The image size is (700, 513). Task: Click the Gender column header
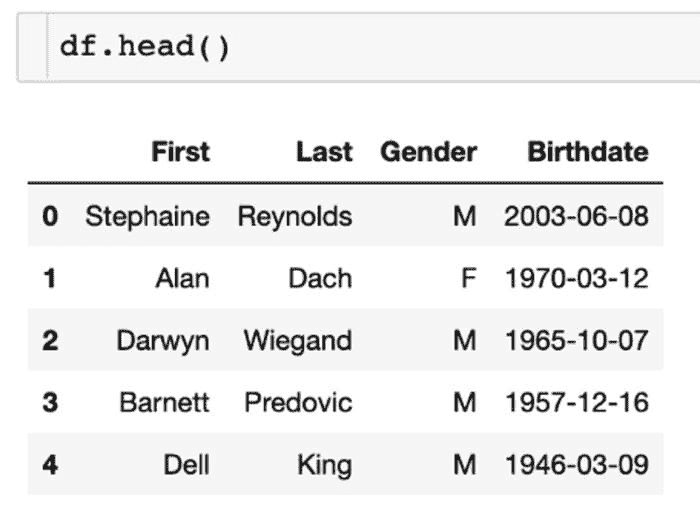coord(428,152)
